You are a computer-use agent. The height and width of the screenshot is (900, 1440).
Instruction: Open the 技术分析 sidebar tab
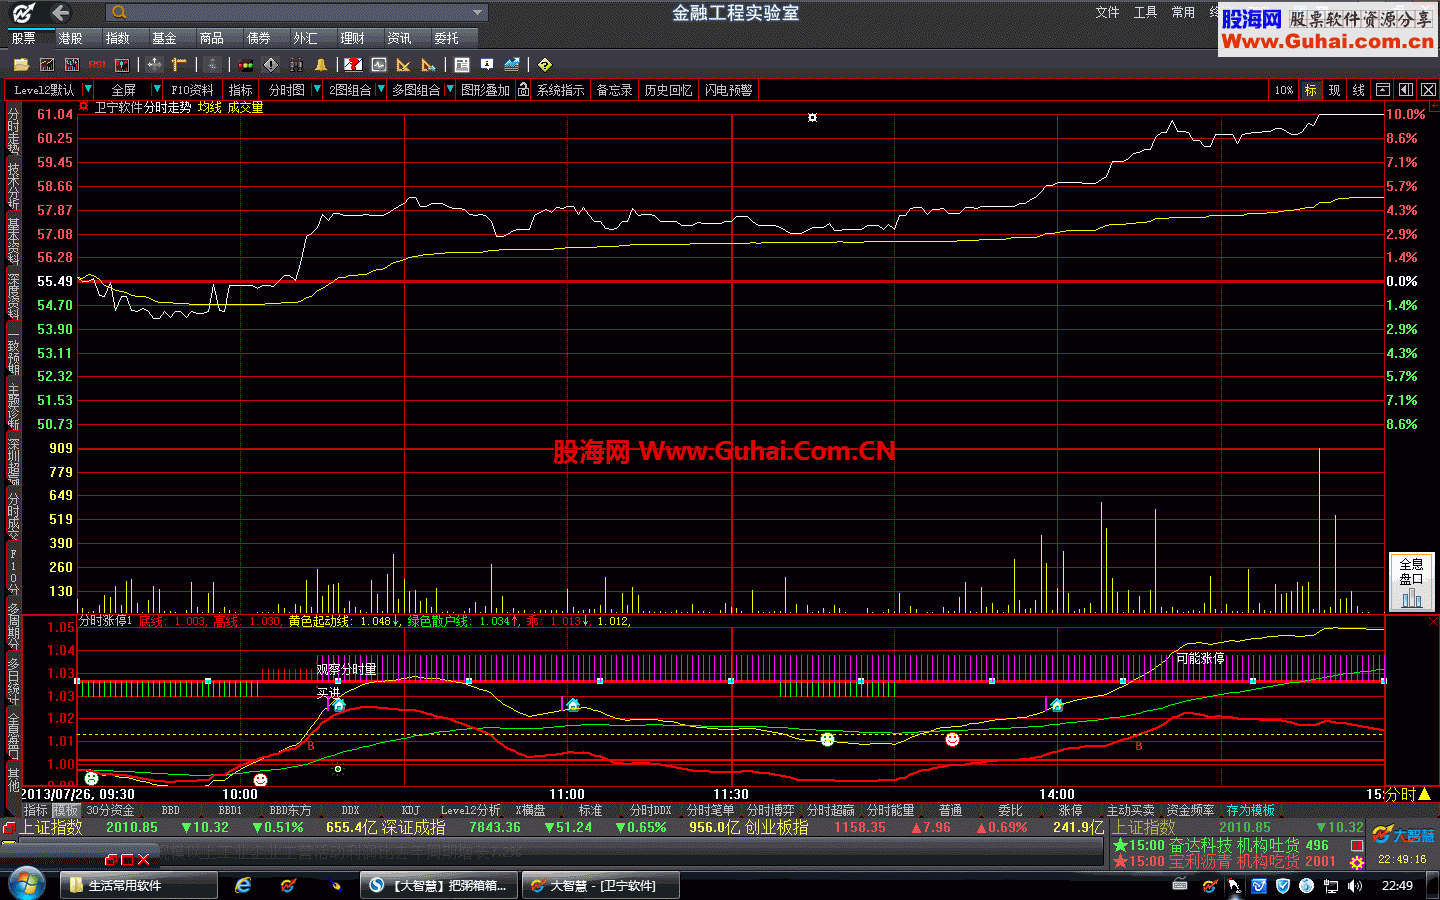tap(13, 185)
